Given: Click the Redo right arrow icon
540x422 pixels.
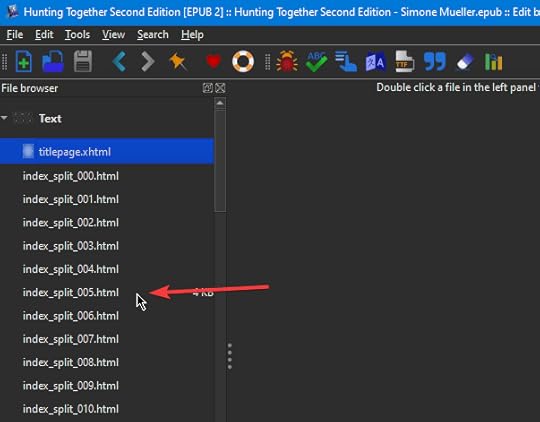Looking at the screenshot, I should click(x=148, y=62).
